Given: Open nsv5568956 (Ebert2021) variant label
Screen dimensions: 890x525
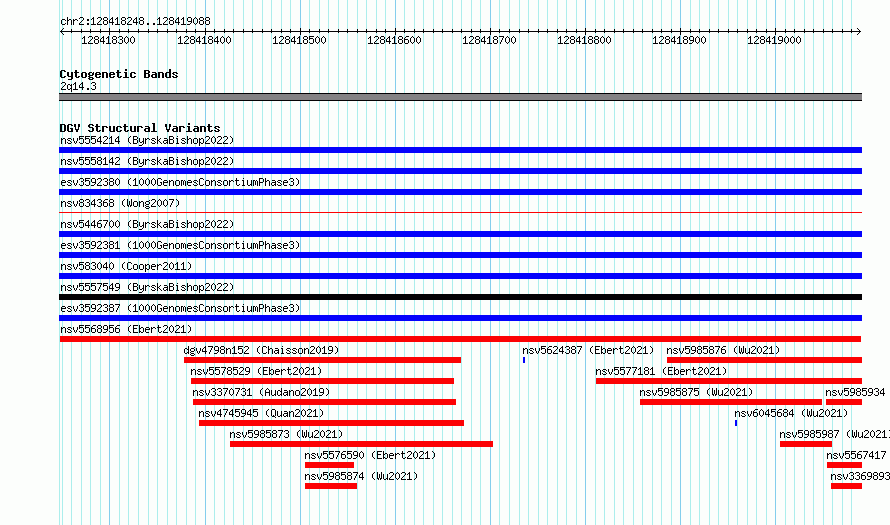Looking at the screenshot, I should 126,329.
